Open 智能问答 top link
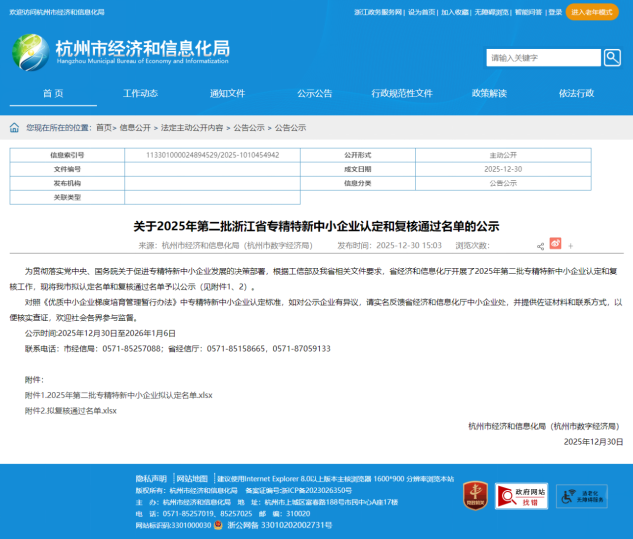Image resolution: width=633 pixels, height=539 pixels. click(528, 12)
